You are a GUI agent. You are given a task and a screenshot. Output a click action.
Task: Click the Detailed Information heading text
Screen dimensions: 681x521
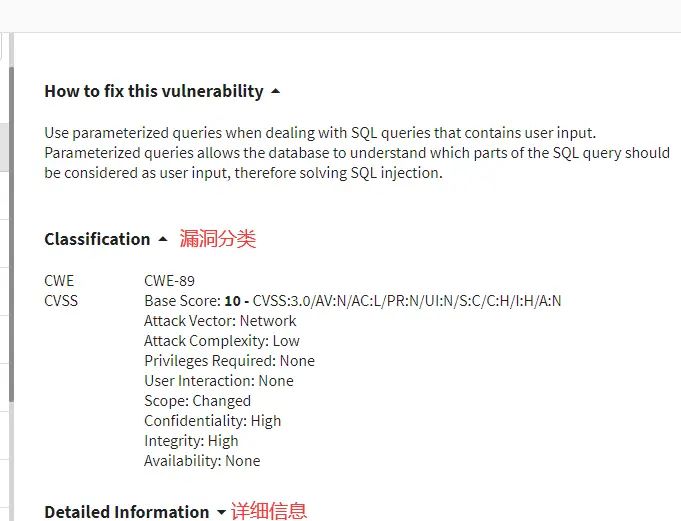126,512
